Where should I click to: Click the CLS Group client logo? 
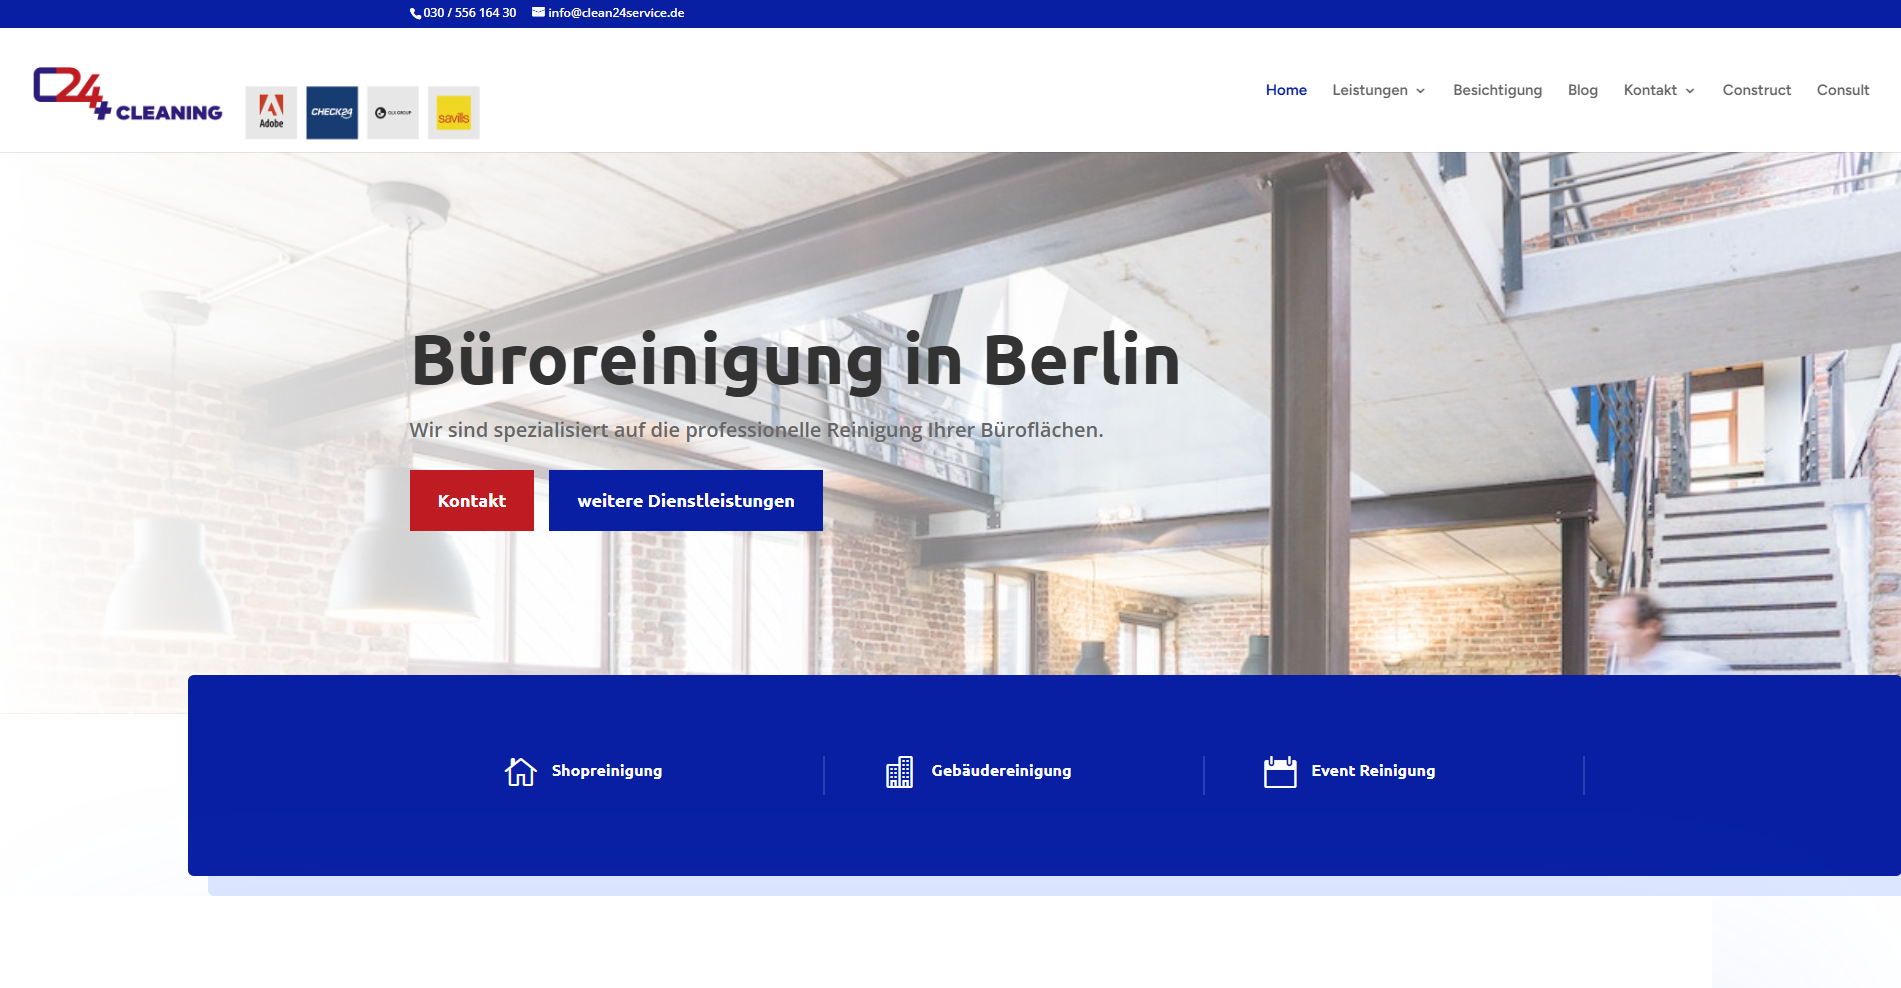393,113
